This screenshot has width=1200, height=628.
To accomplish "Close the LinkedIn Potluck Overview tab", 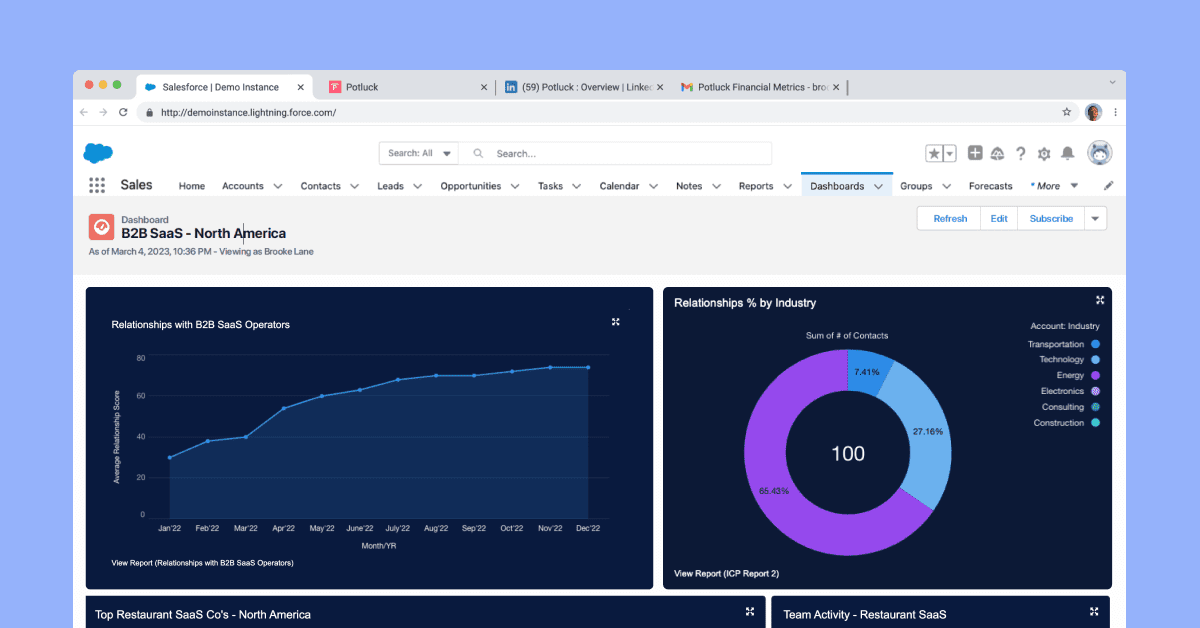I will pos(660,87).
